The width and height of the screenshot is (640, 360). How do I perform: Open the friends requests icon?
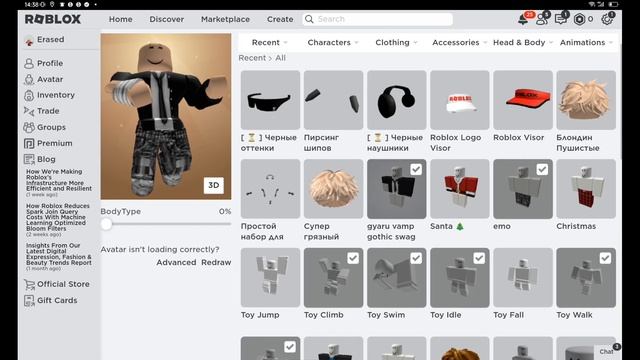pos(542,19)
